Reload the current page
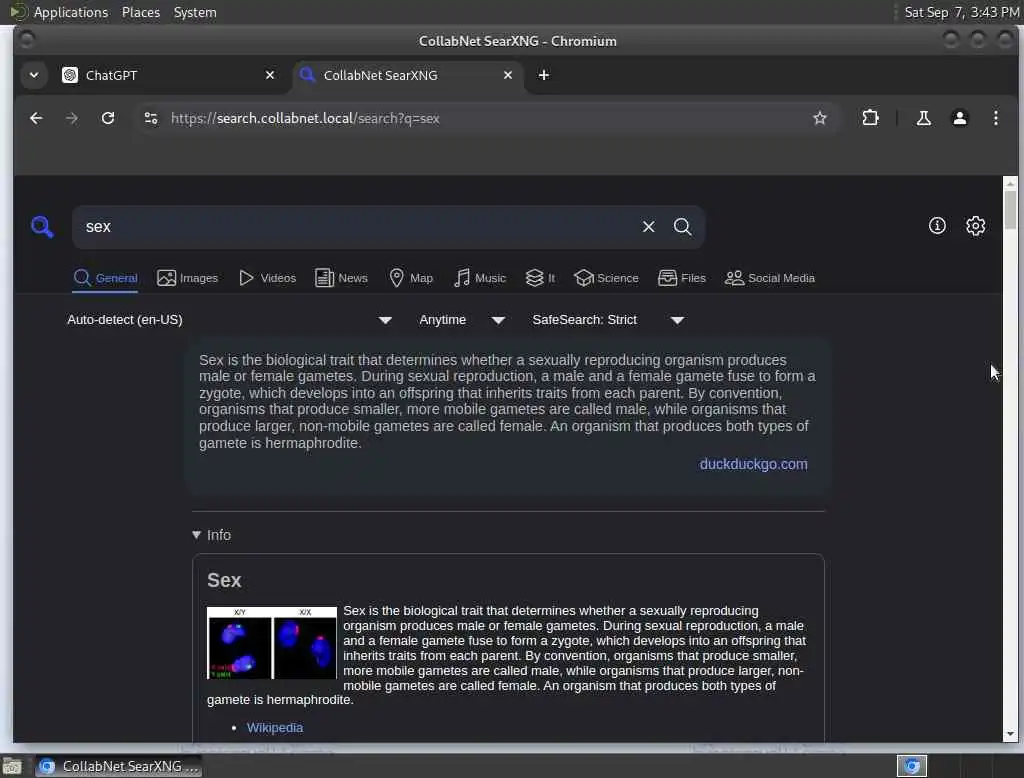This screenshot has height=778, width=1024. click(108, 118)
